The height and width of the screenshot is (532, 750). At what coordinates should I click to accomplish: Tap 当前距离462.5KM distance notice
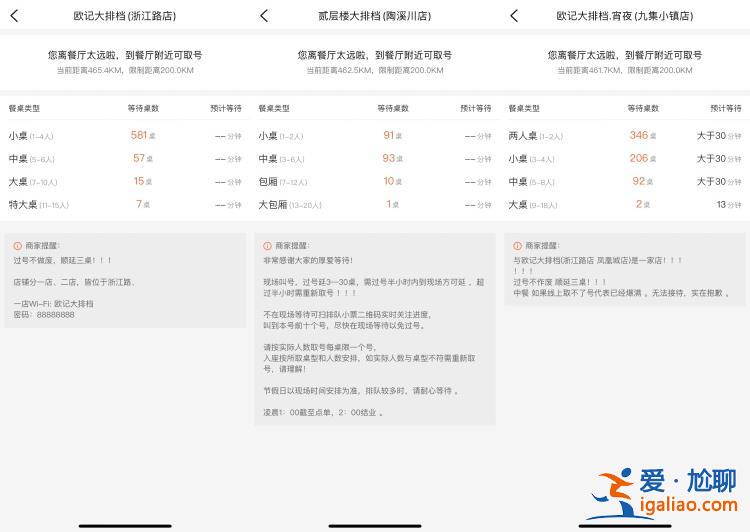(375, 70)
